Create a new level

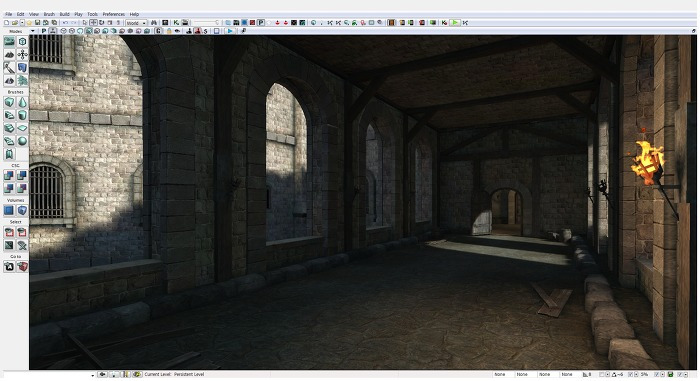point(7,23)
